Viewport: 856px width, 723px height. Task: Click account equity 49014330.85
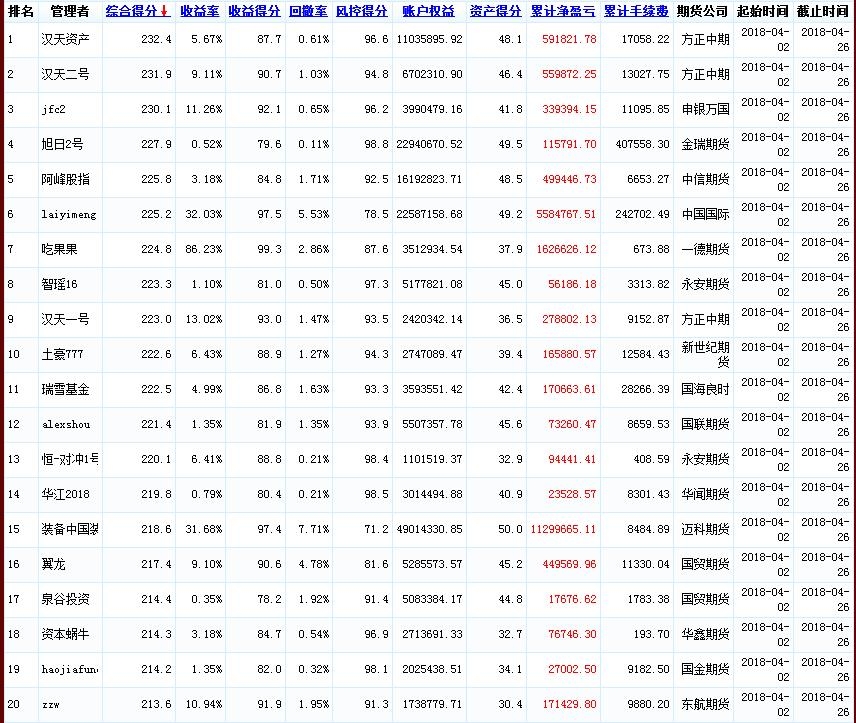tap(430, 529)
